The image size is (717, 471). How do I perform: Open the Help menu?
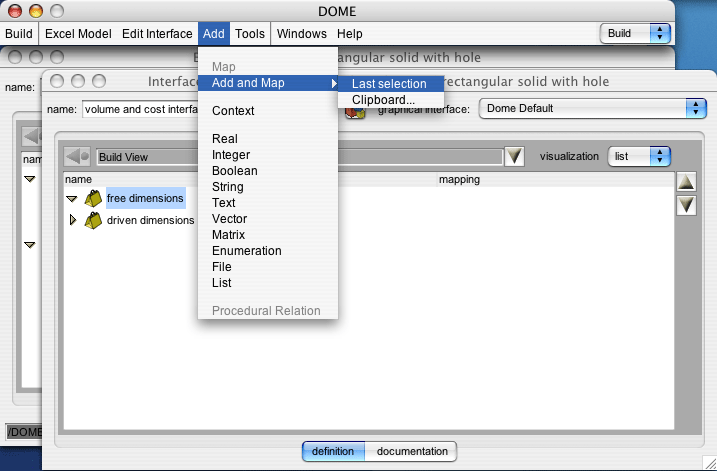[x=350, y=34]
